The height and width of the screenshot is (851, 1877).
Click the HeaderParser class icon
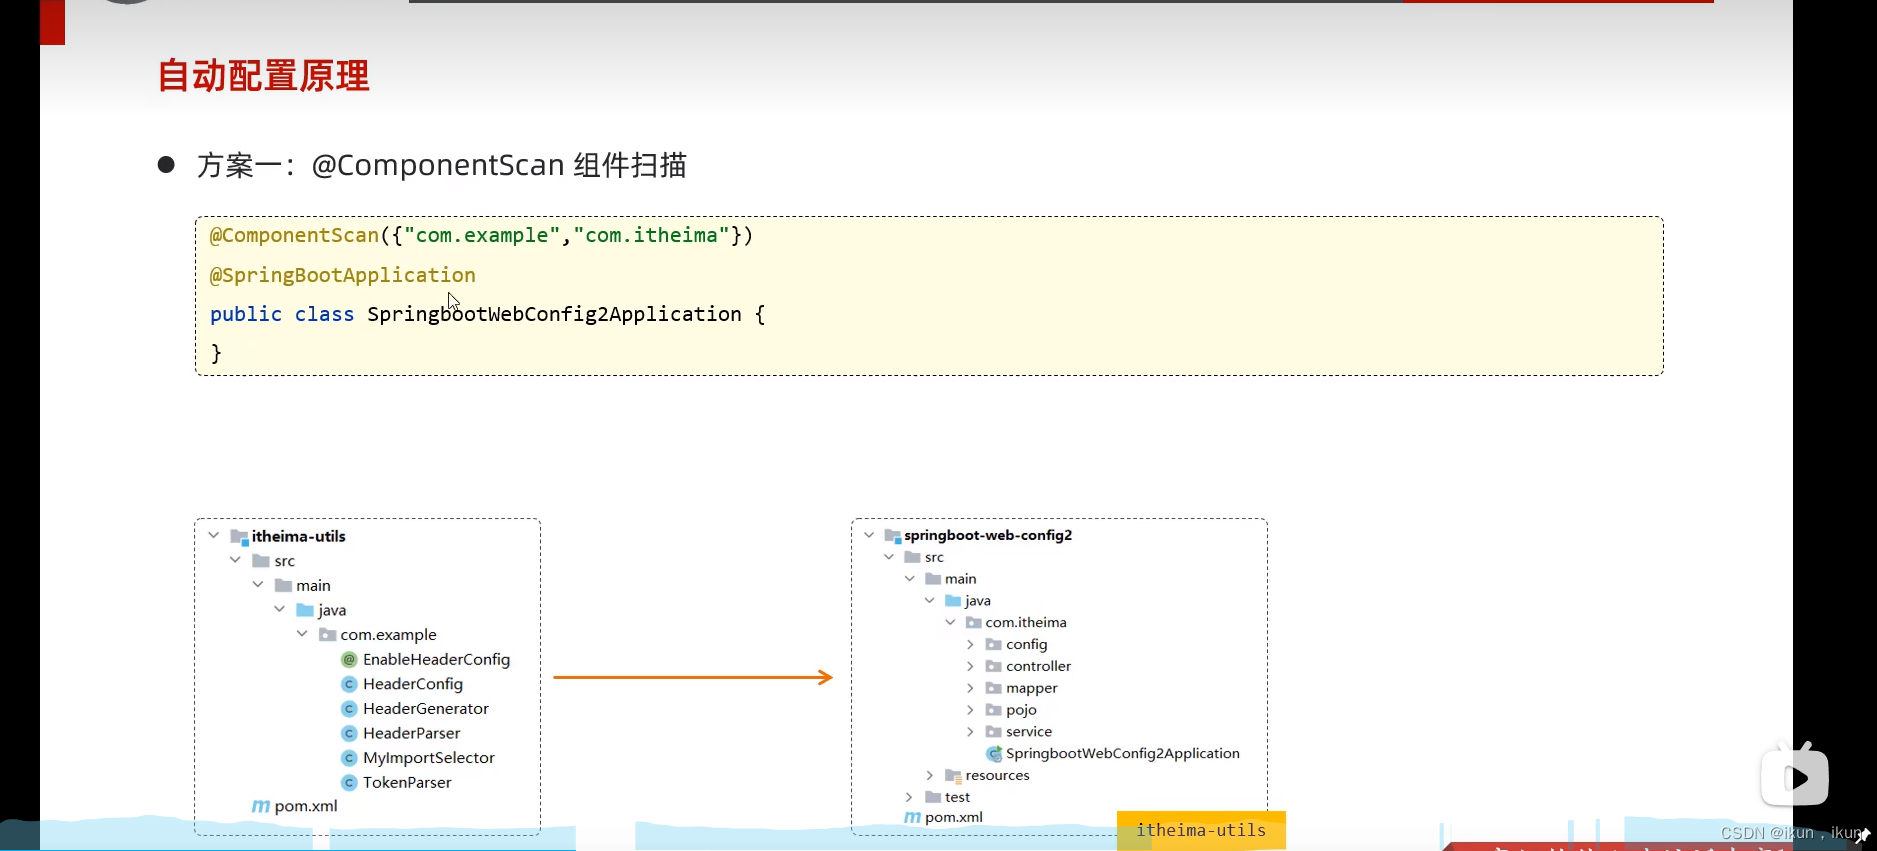pyautogui.click(x=349, y=733)
